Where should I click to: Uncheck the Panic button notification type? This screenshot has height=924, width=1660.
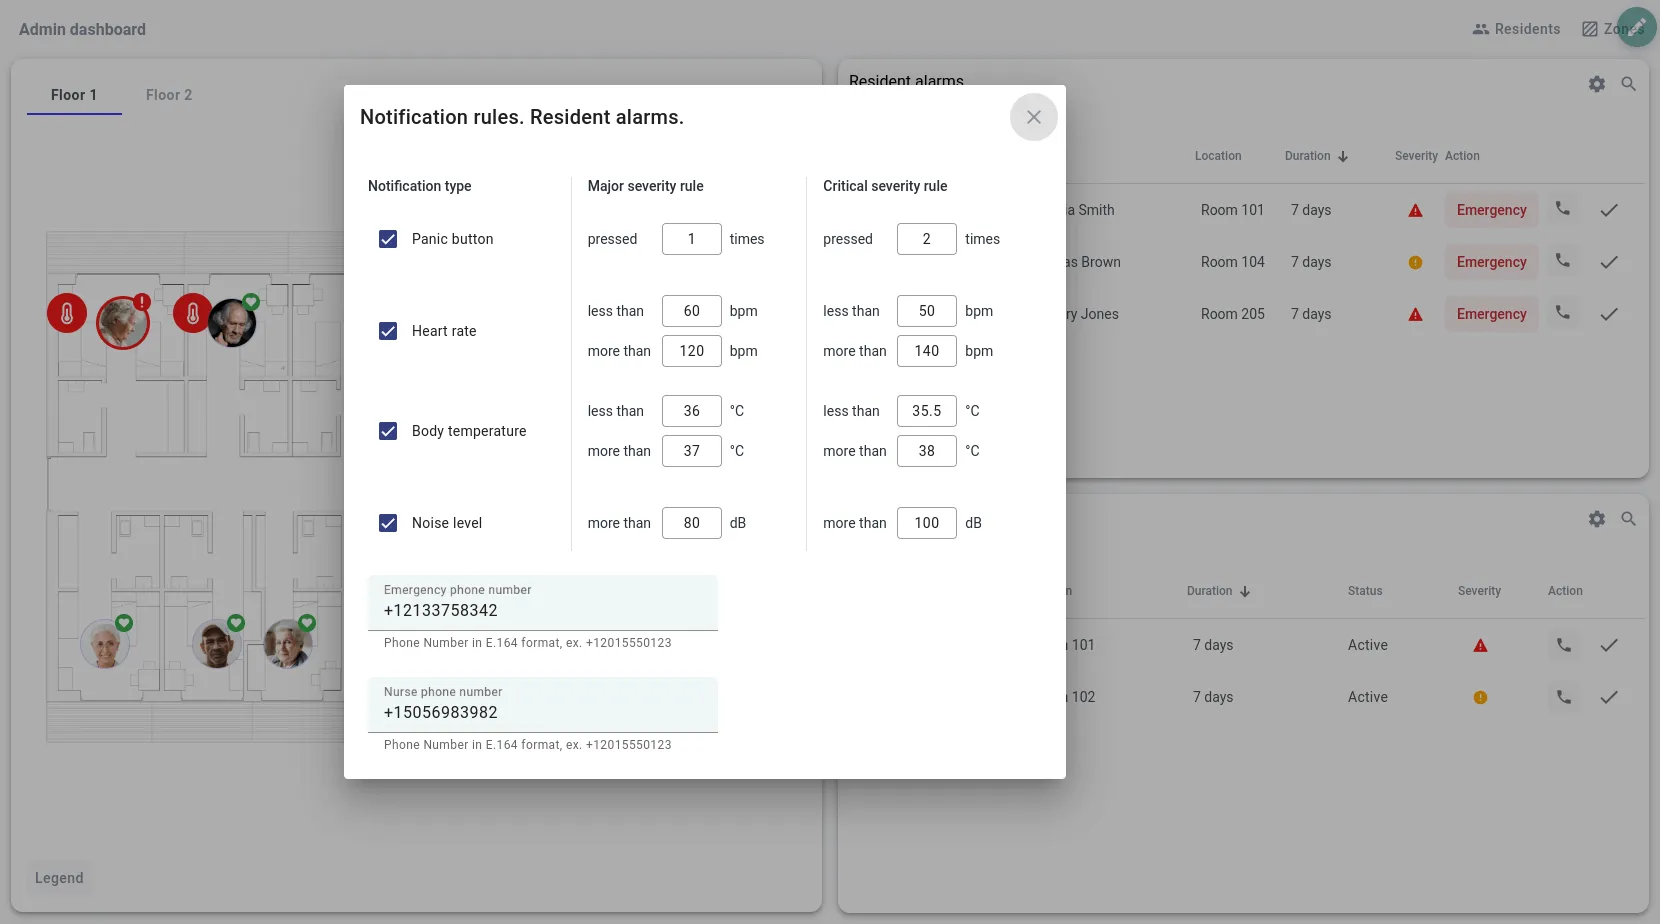(x=388, y=239)
